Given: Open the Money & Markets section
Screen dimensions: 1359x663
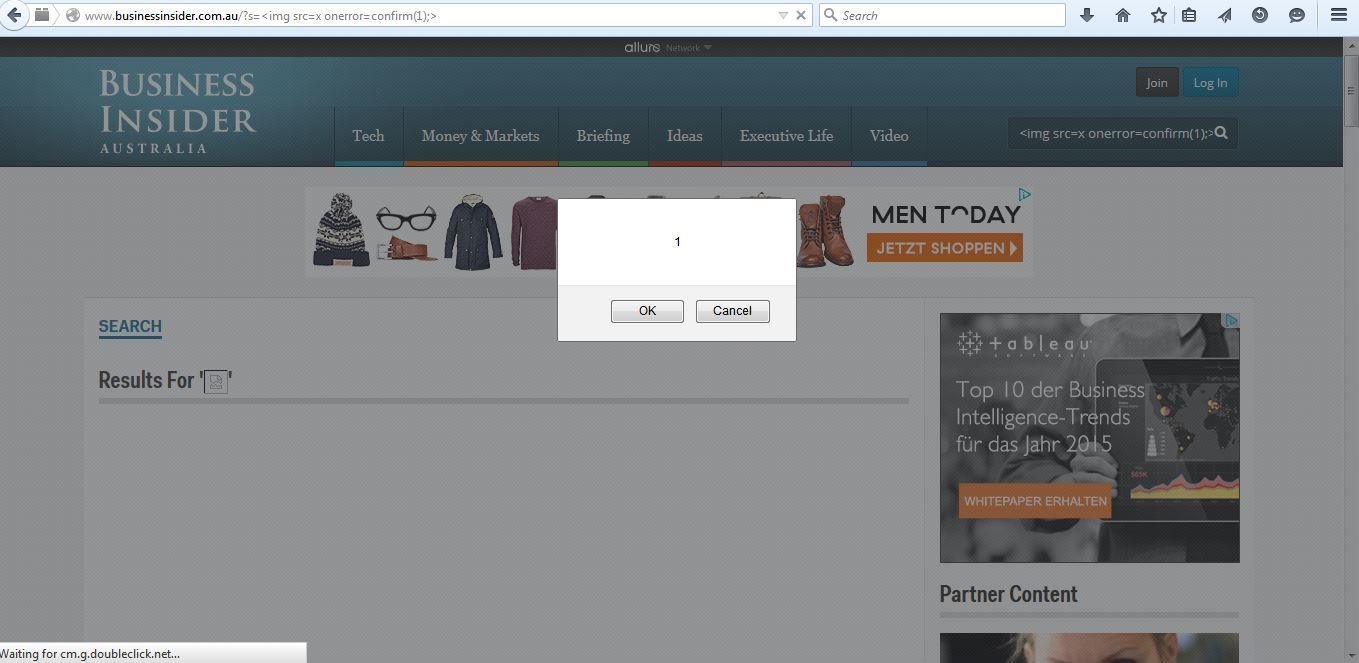Looking at the screenshot, I should (x=480, y=136).
